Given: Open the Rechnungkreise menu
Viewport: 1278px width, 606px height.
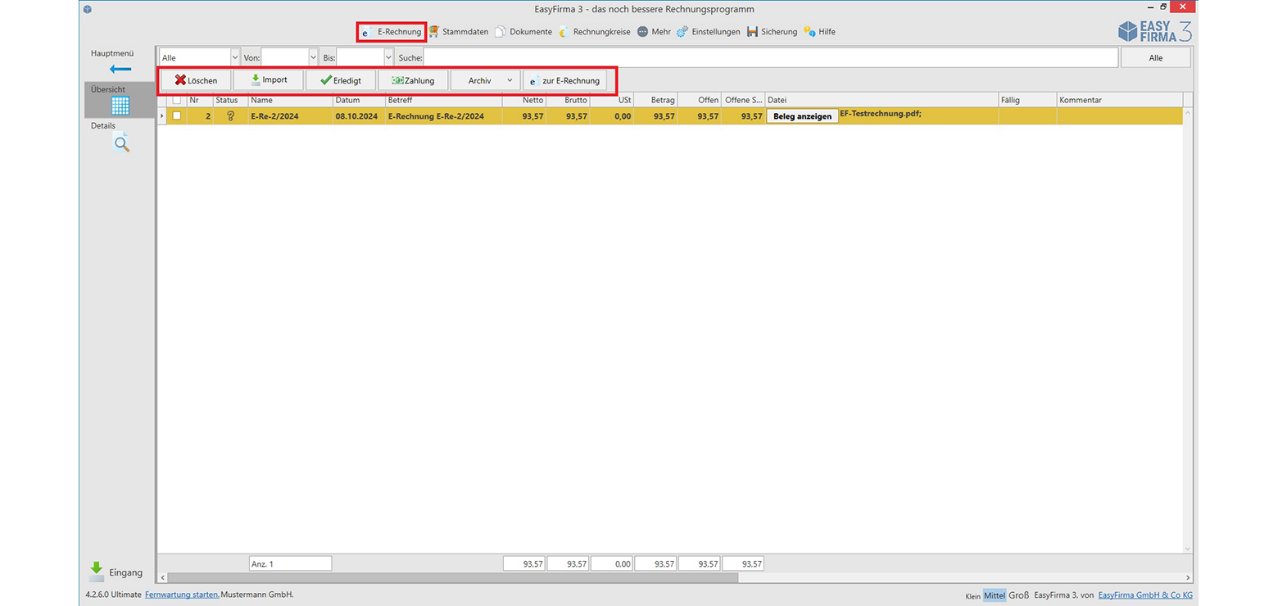Looking at the screenshot, I should pos(594,32).
